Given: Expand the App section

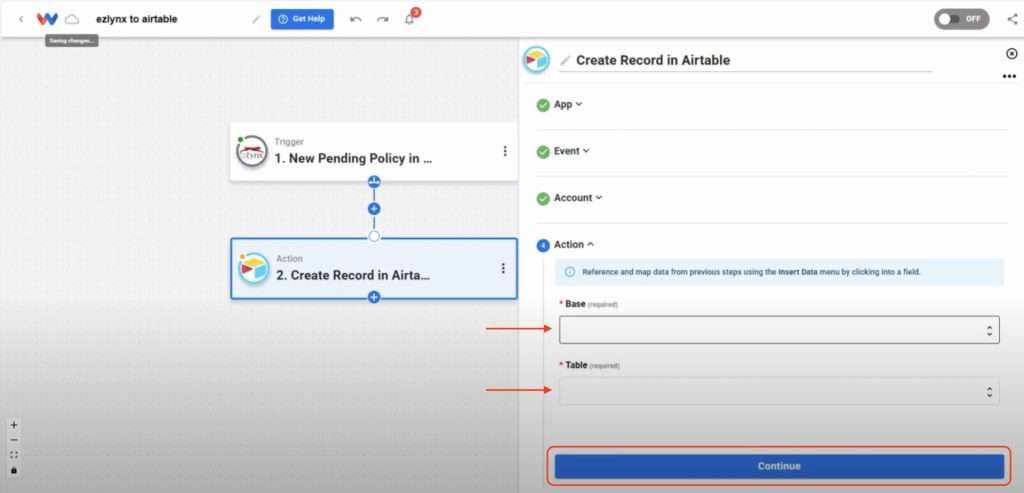Looking at the screenshot, I should [x=568, y=104].
